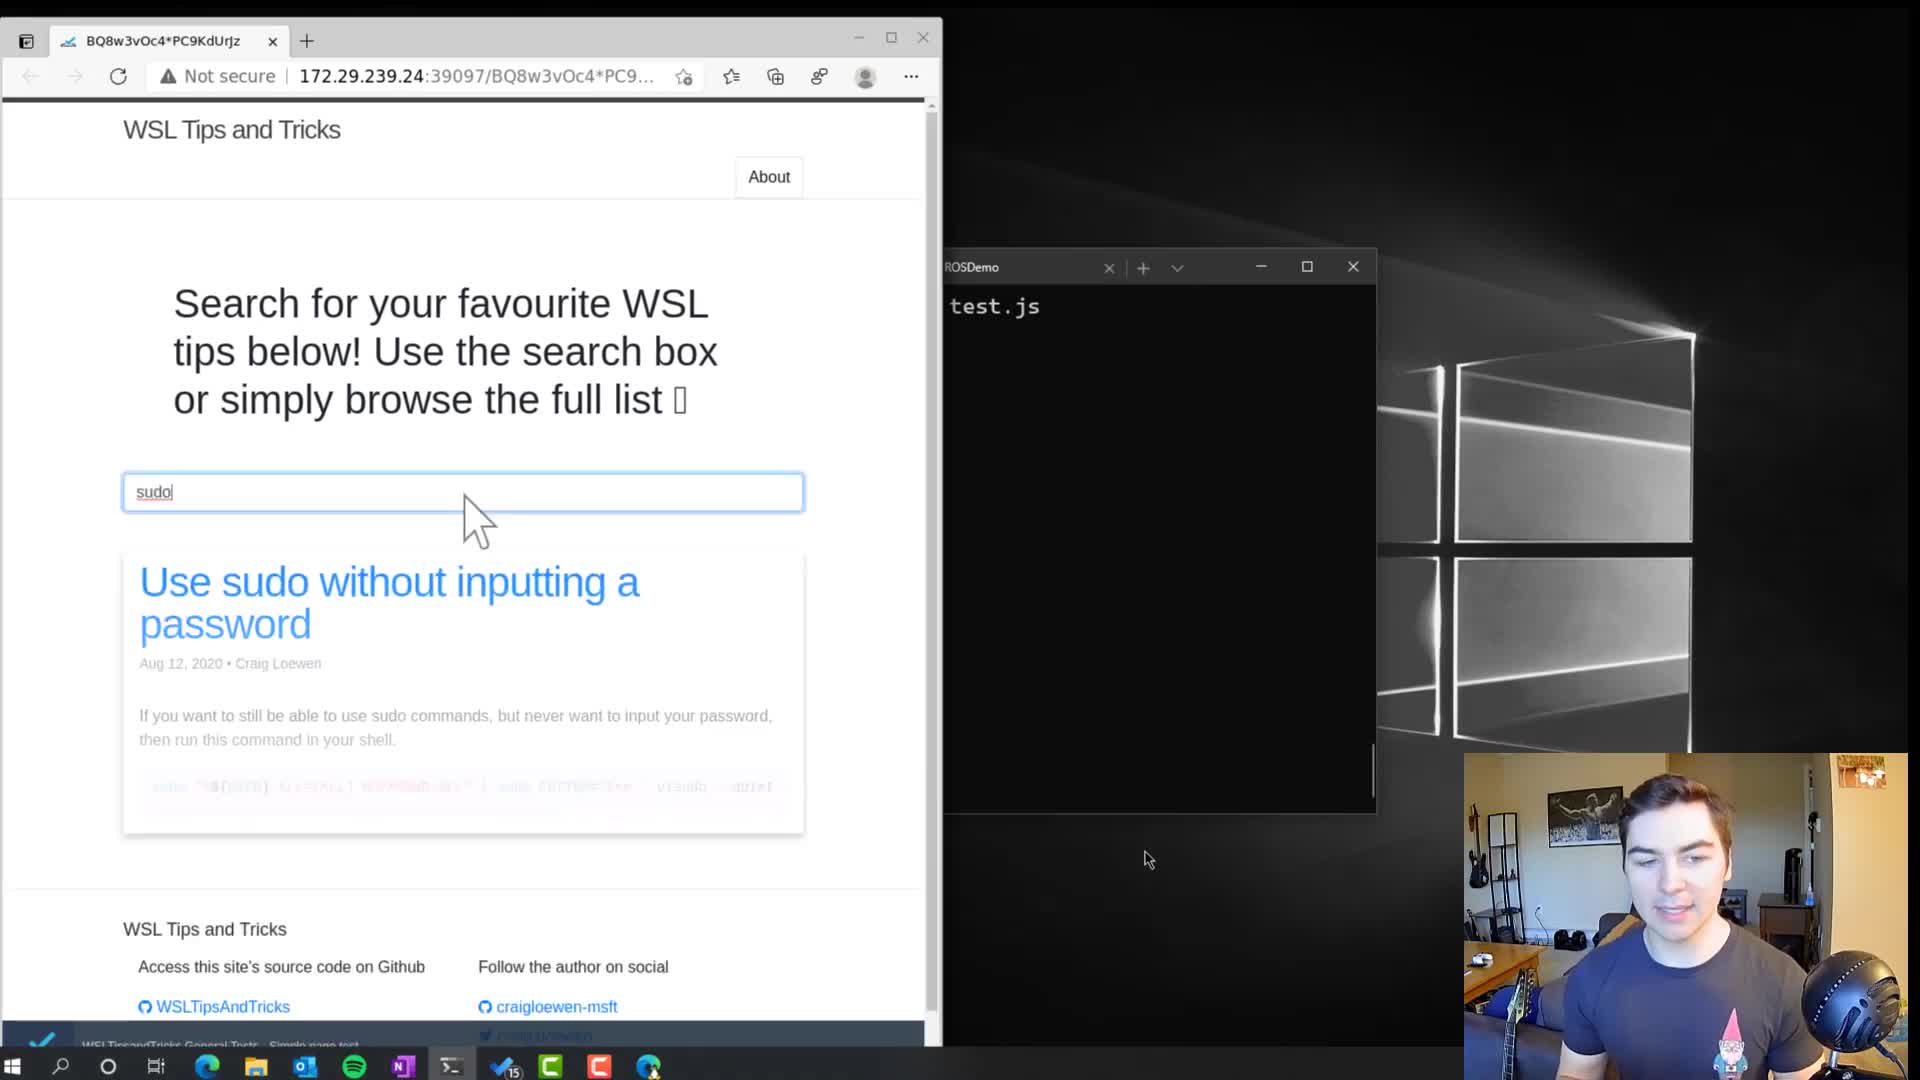
Task: Open the Collections panel in Edge
Action: click(x=775, y=76)
